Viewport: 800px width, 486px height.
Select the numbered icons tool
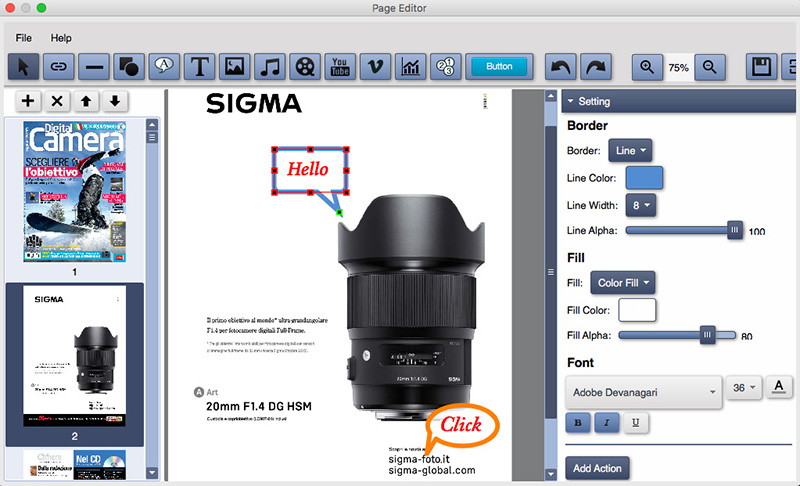(x=445, y=67)
